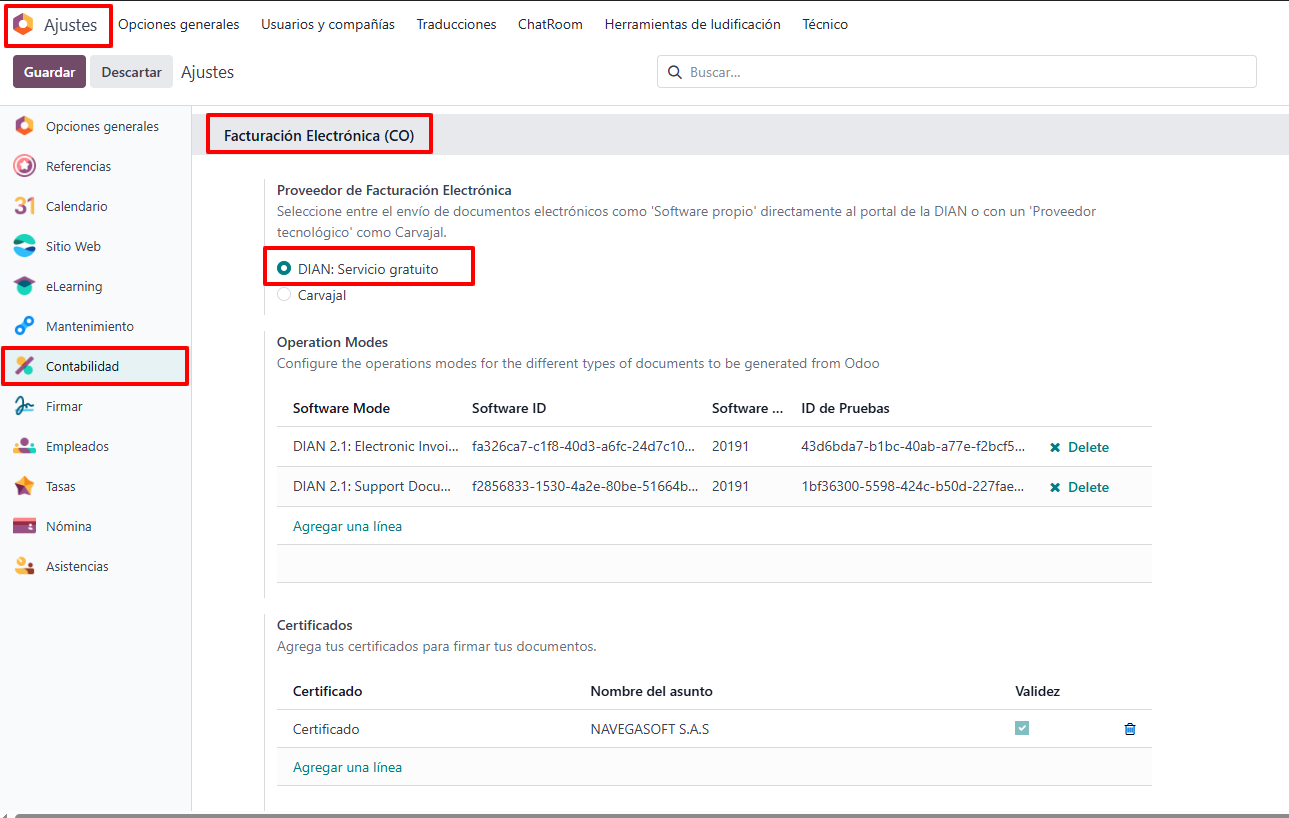Click the NAVEGASOFT S.A.S cell
The image size is (1289, 818).
650,729
